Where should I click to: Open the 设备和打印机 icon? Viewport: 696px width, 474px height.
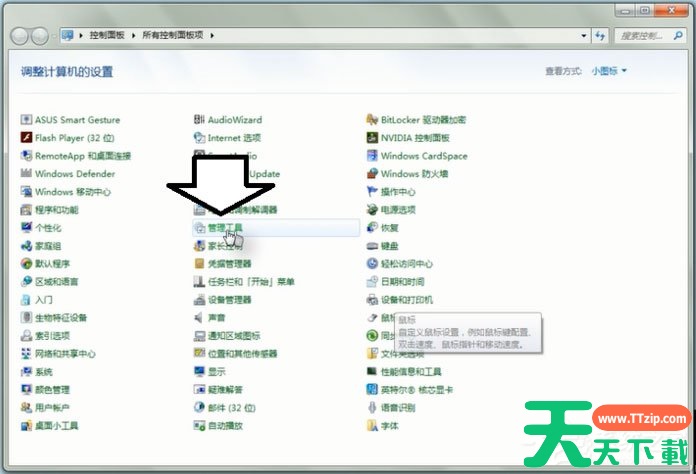pyautogui.click(x=372, y=300)
